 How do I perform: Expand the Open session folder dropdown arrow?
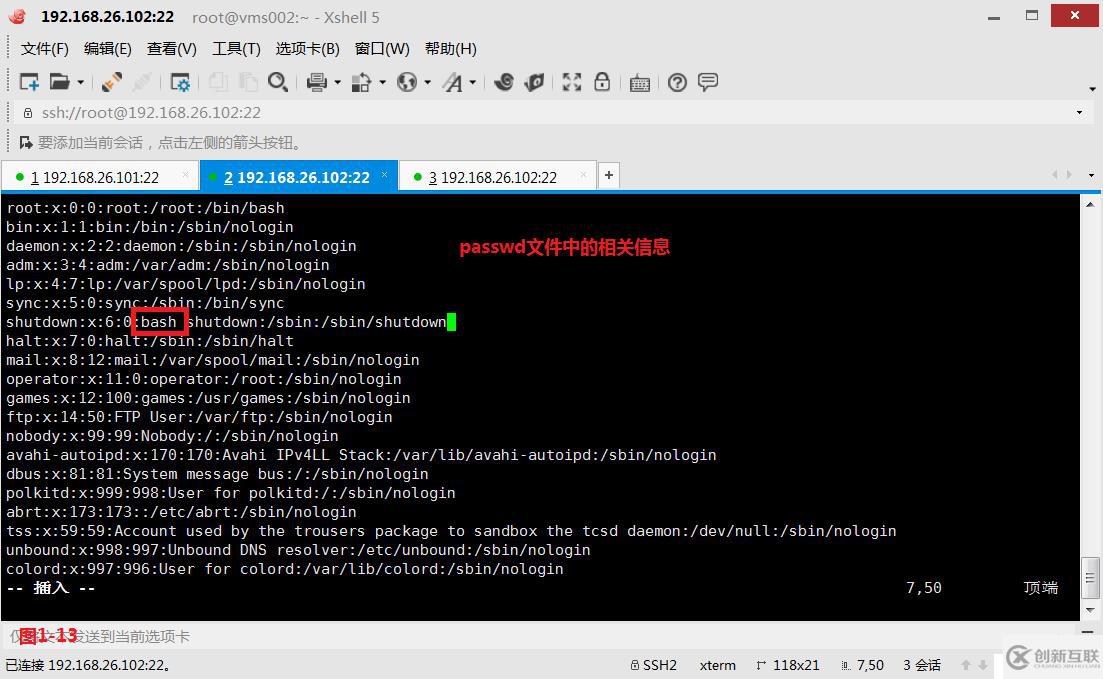pyautogui.click(x=80, y=83)
